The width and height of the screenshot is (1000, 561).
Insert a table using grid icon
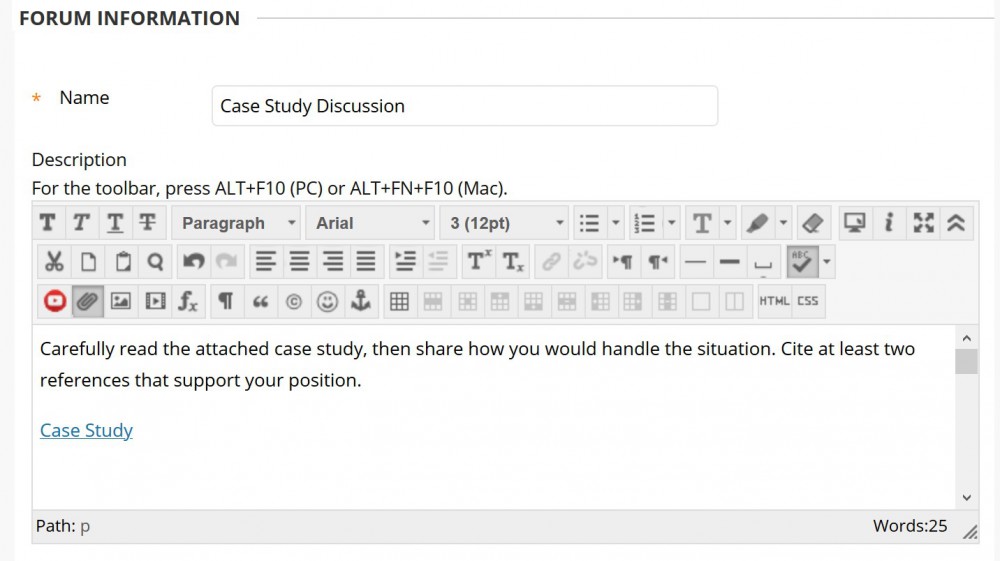(x=399, y=301)
